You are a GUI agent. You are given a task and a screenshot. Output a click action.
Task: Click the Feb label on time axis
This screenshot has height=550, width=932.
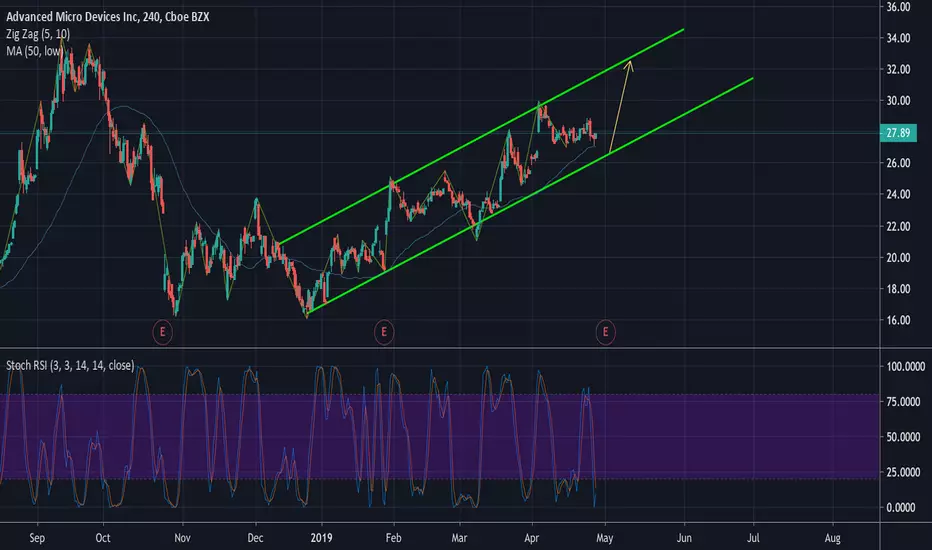tap(393, 538)
